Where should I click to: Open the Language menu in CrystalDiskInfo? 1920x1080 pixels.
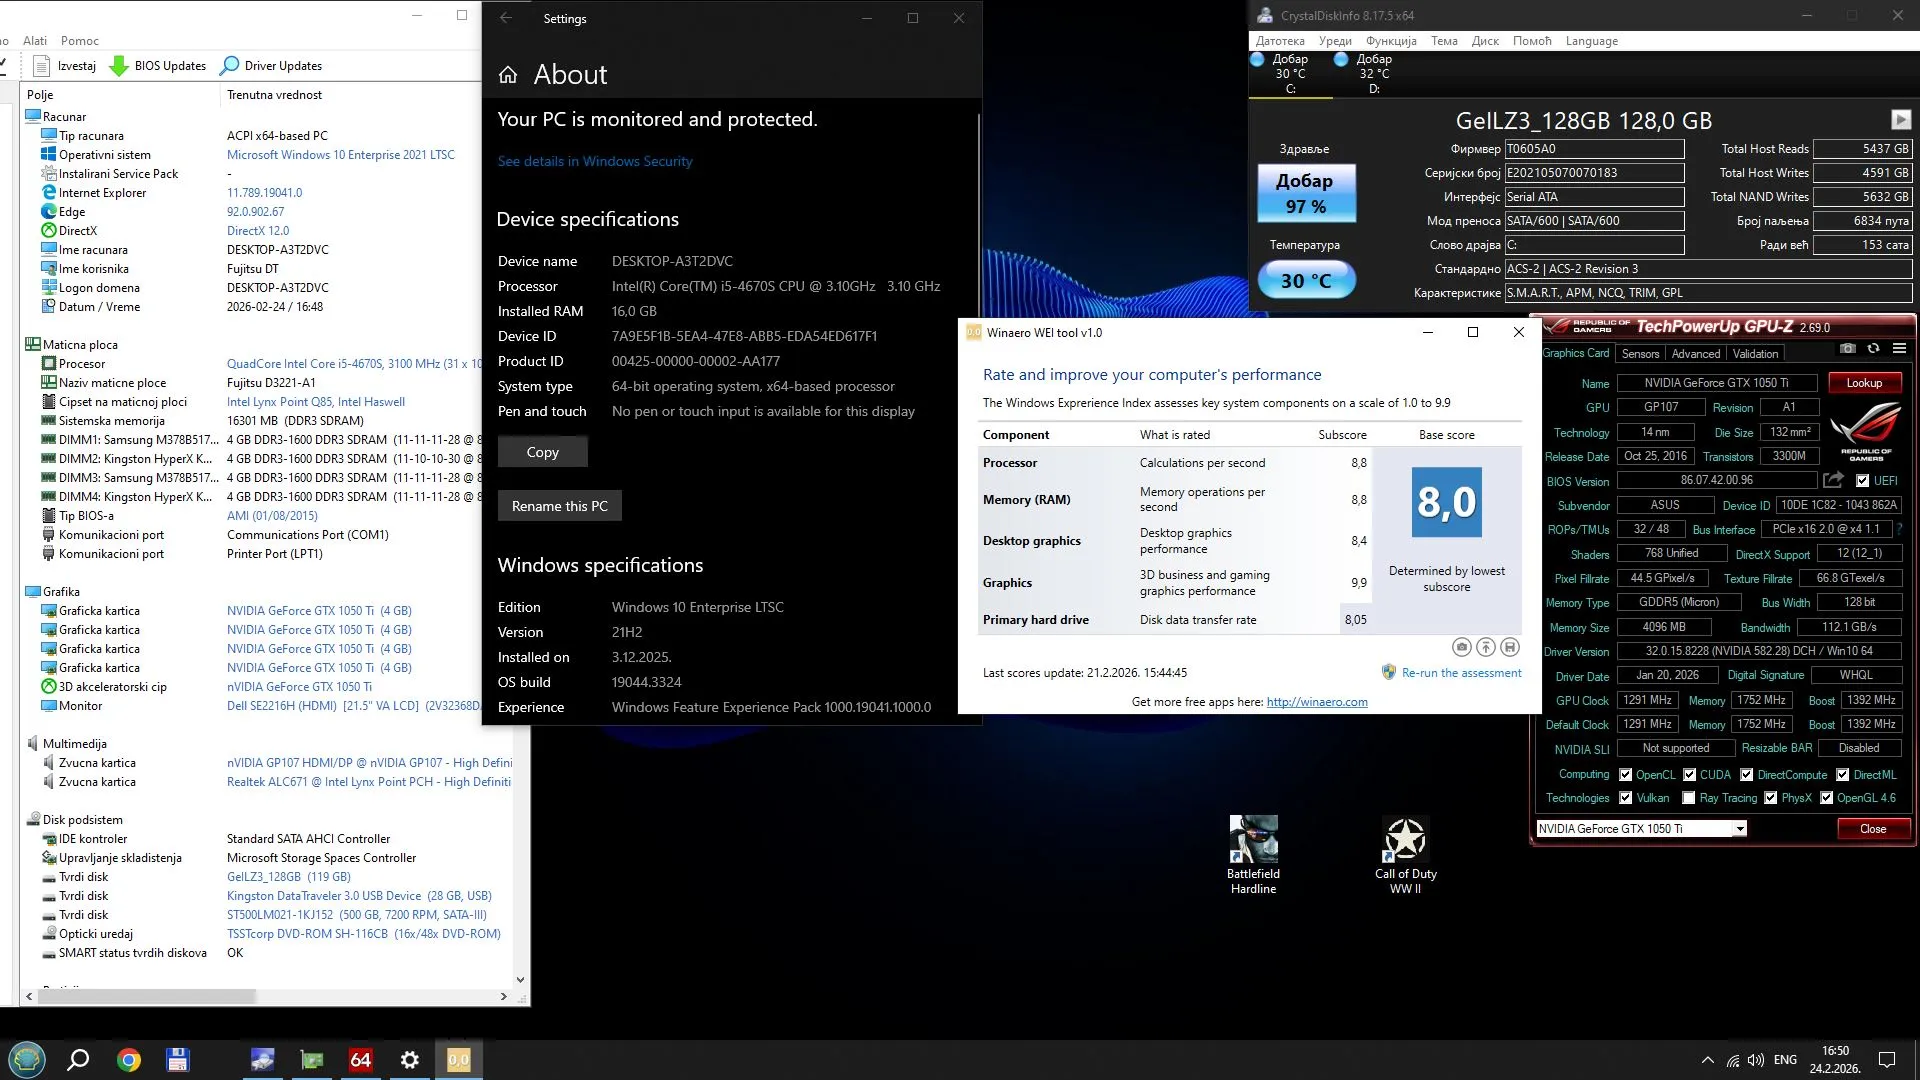tap(1591, 41)
